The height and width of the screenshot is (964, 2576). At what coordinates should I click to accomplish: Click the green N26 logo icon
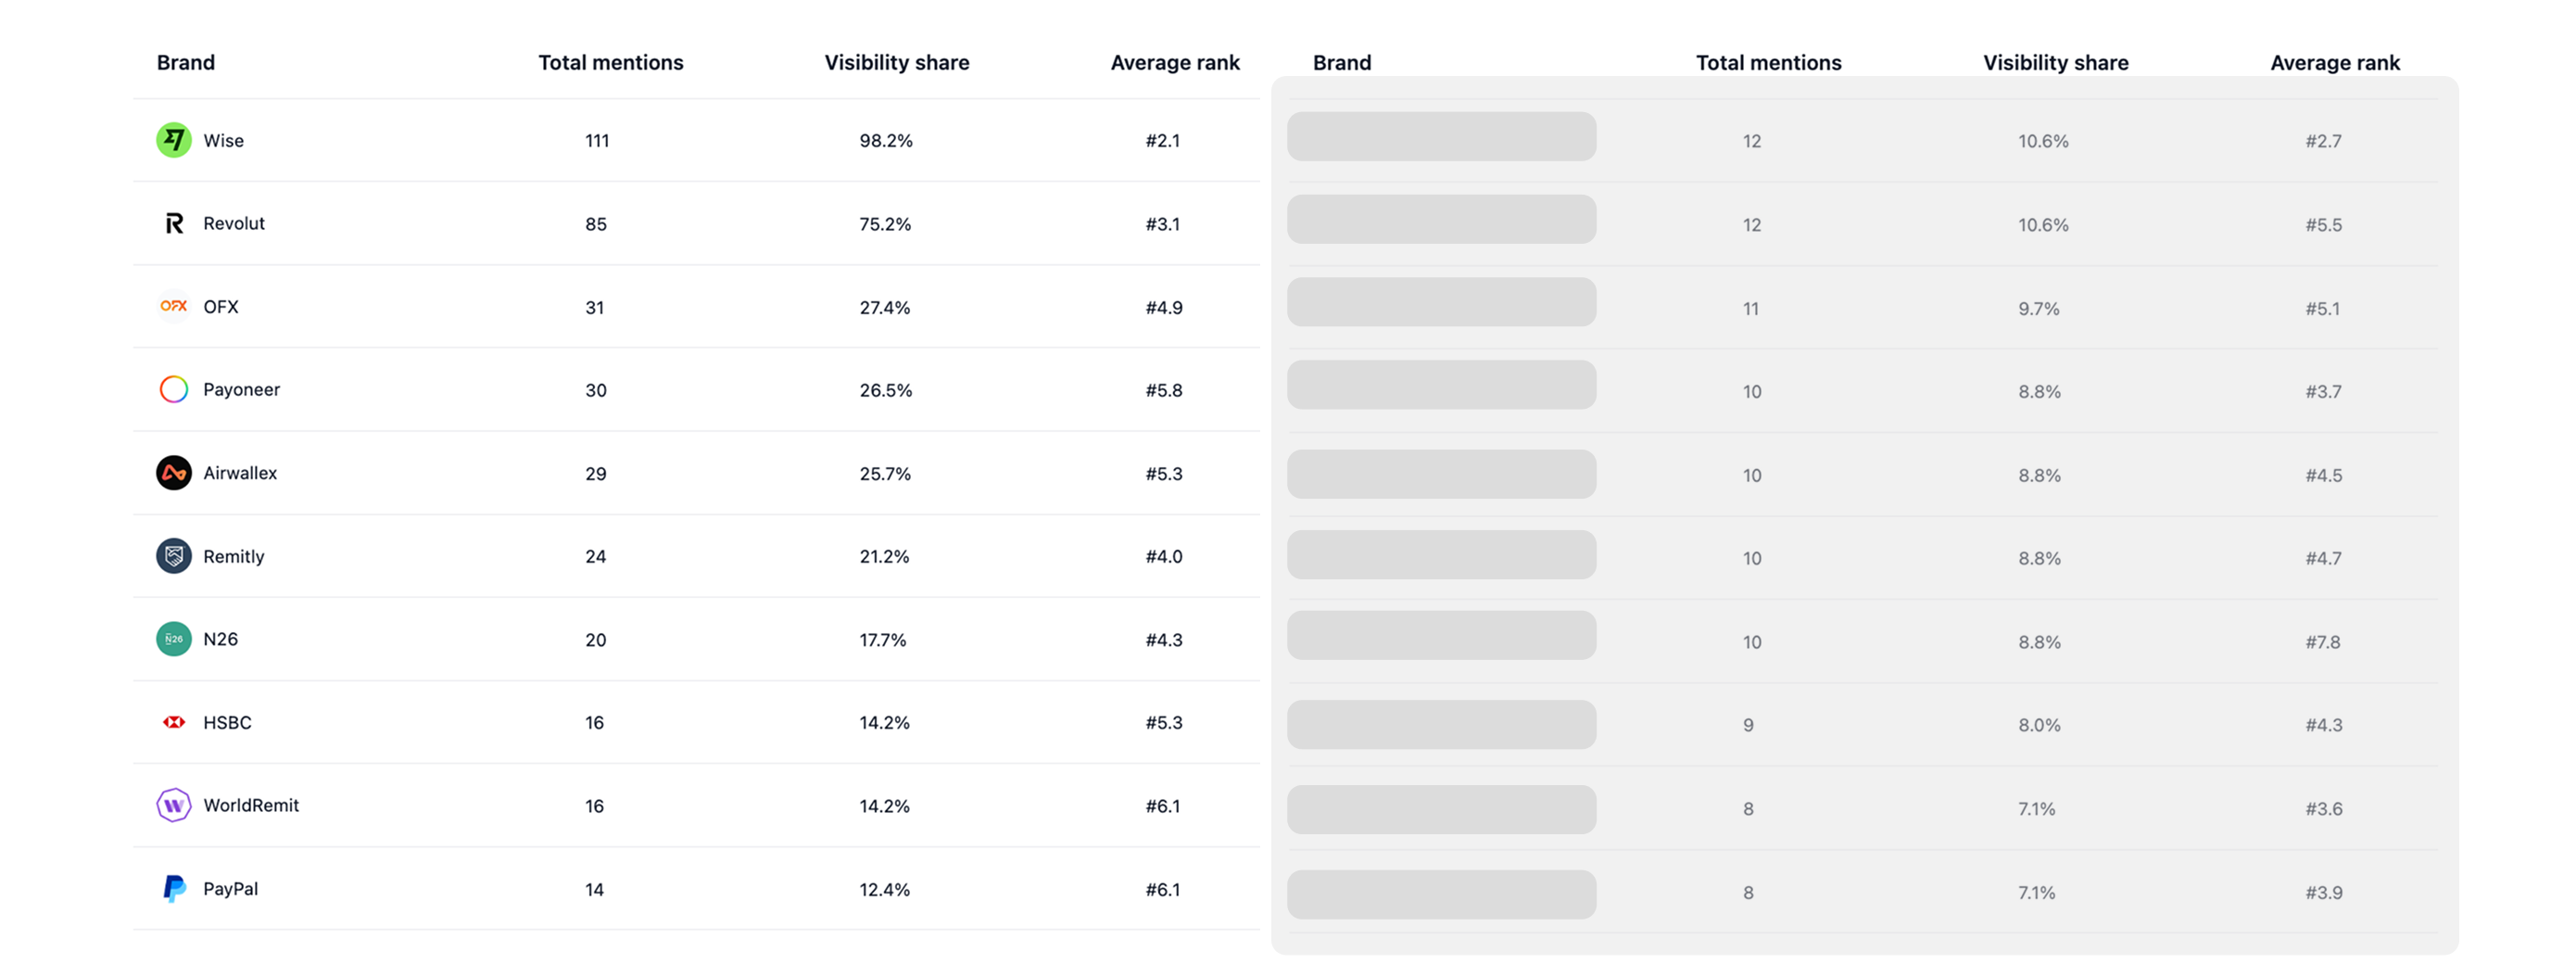pos(174,639)
